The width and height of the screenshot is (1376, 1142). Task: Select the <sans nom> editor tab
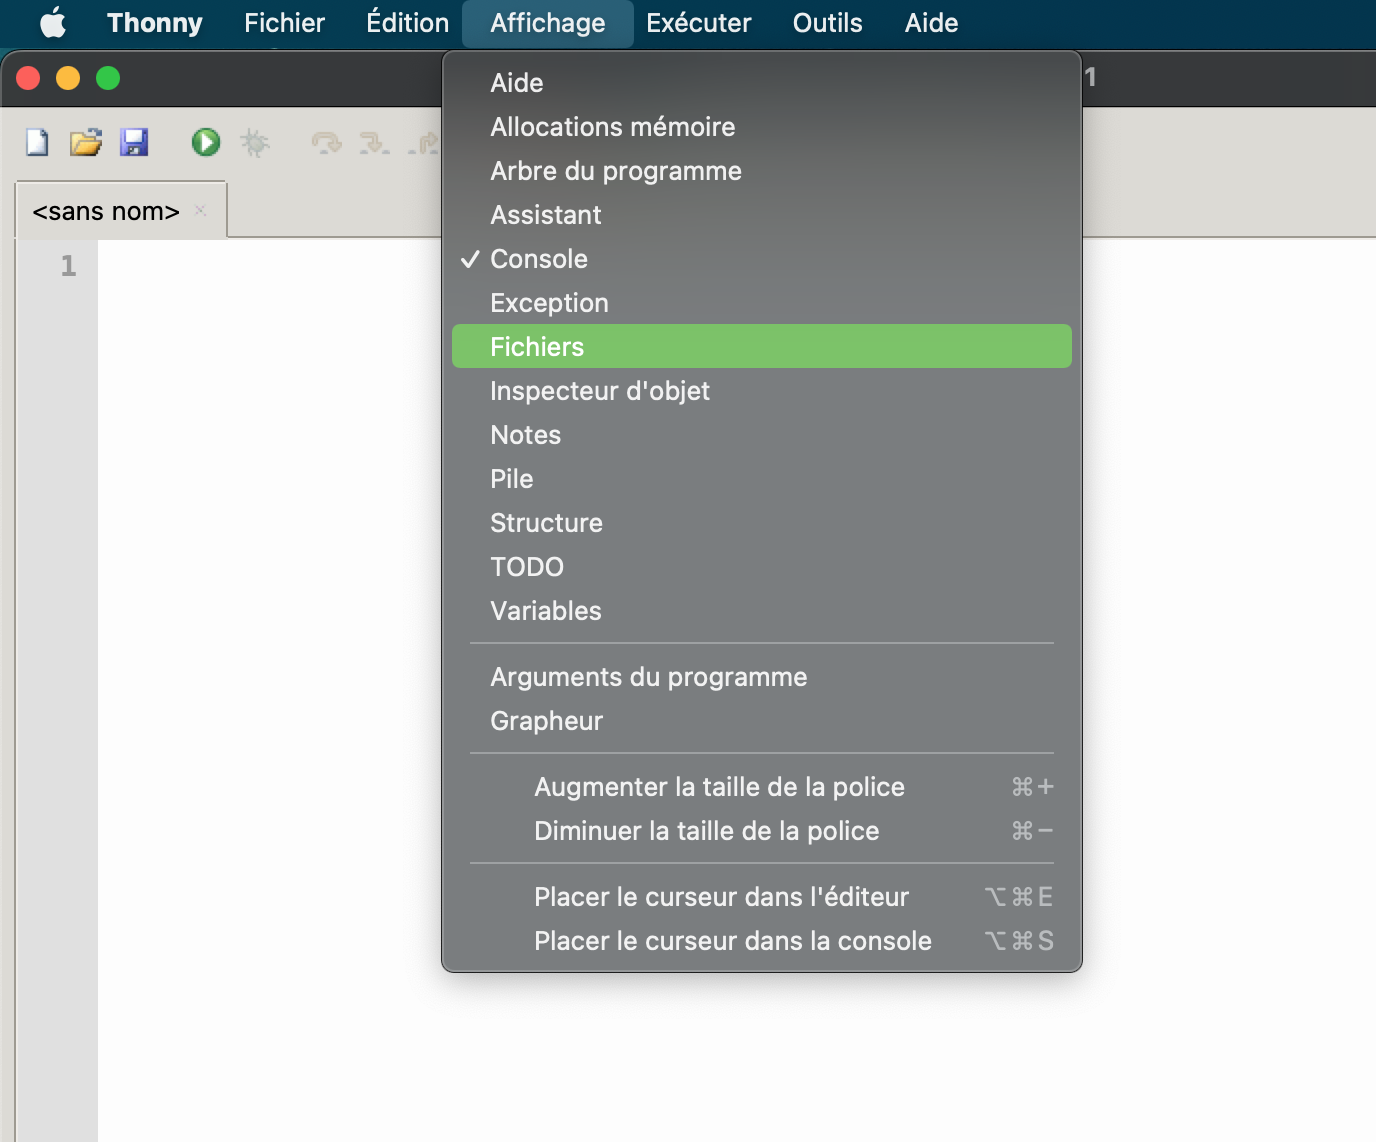pyautogui.click(x=106, y=212)
